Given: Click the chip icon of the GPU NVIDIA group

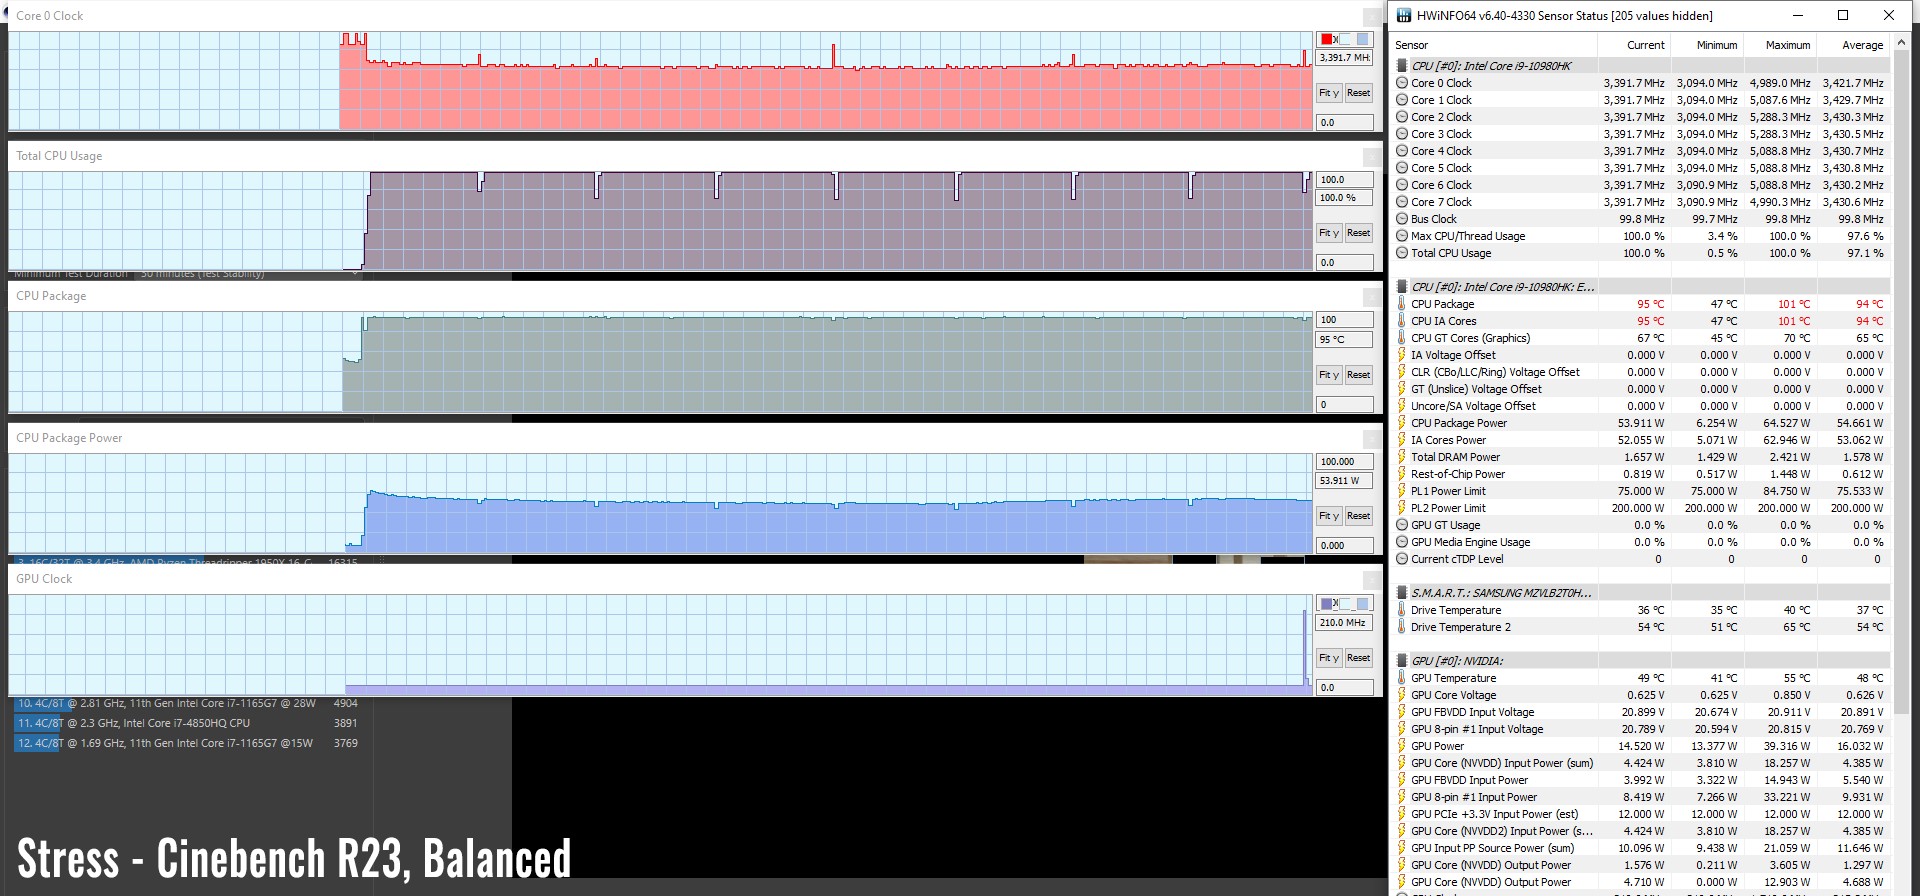Looking at the screenshot, I should coord(1402,661).
